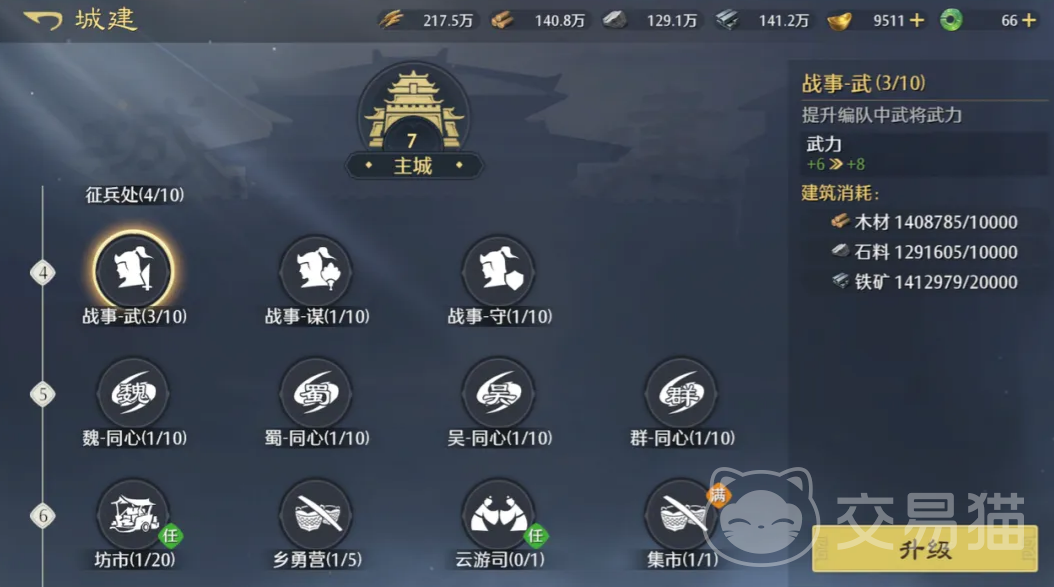This screenshot has height=587, width=1054.
Task: Select the 坊市 market icon
Action: point(133,515)
